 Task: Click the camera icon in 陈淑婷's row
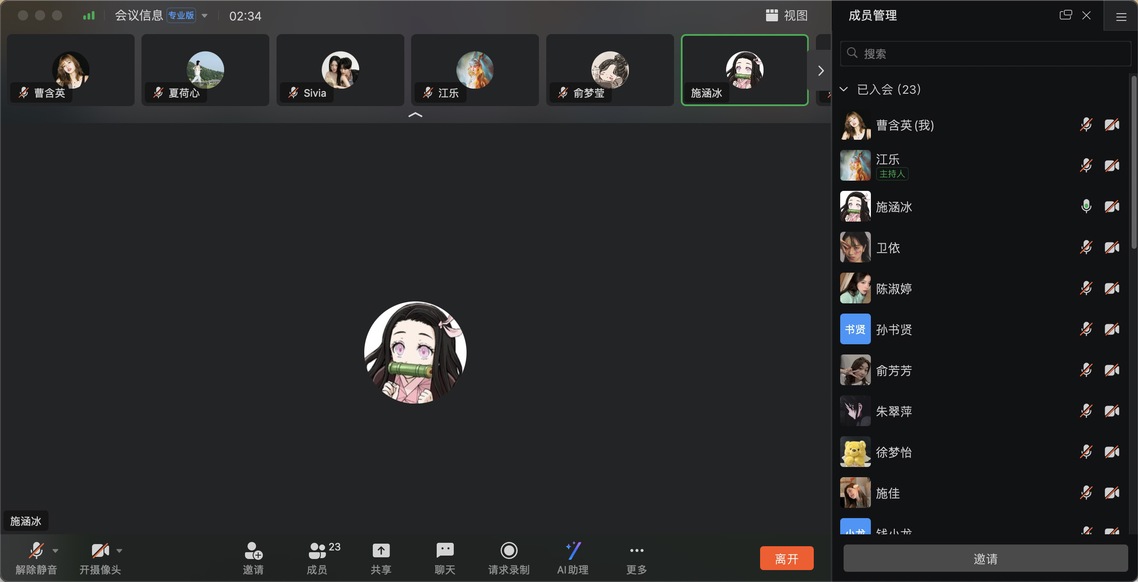pos(1112,288)
